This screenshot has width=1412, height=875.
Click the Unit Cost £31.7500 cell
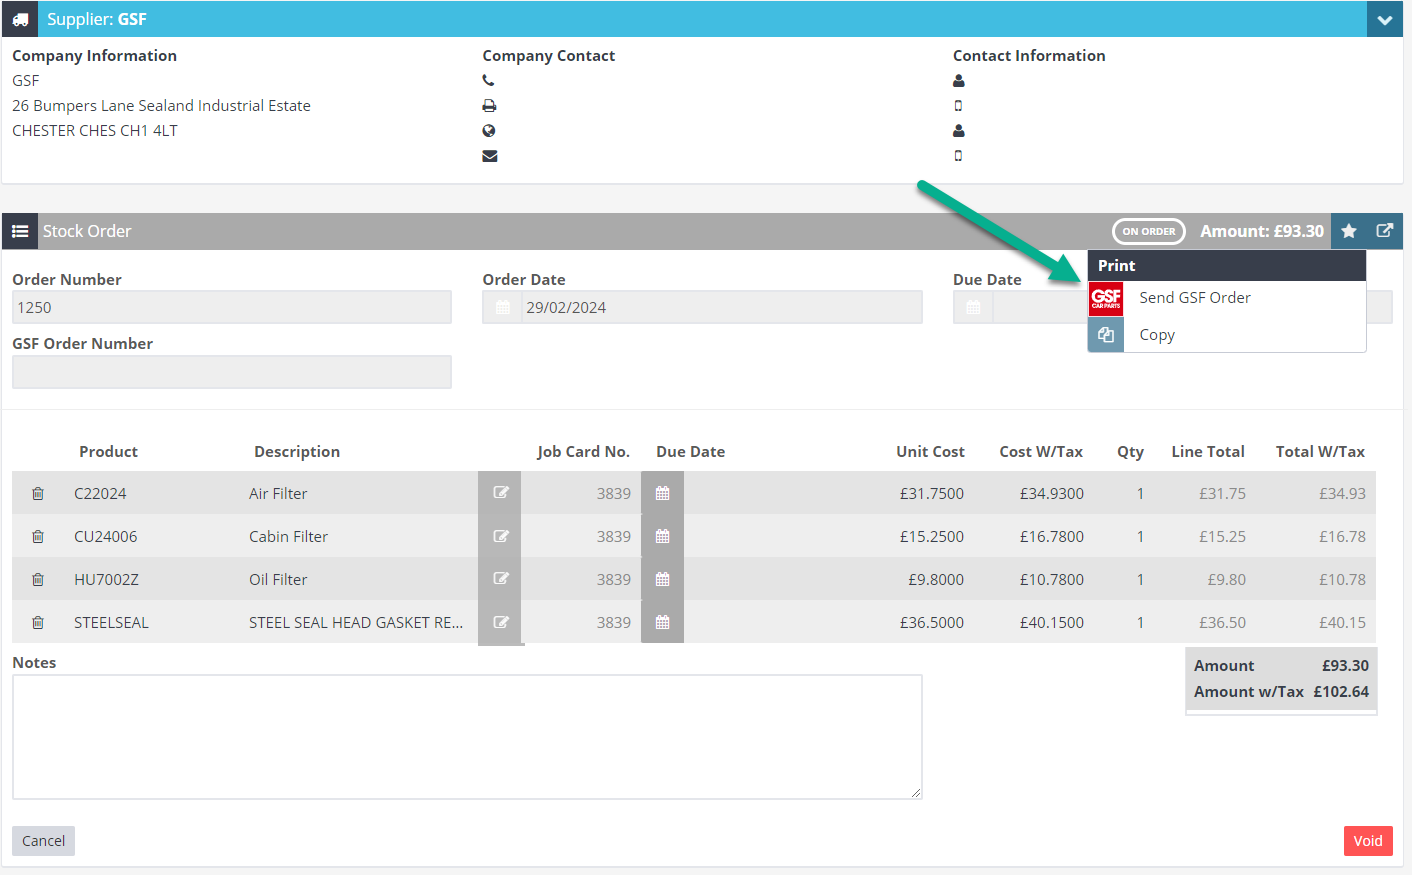pyautogui.click(x=932, y=493)
